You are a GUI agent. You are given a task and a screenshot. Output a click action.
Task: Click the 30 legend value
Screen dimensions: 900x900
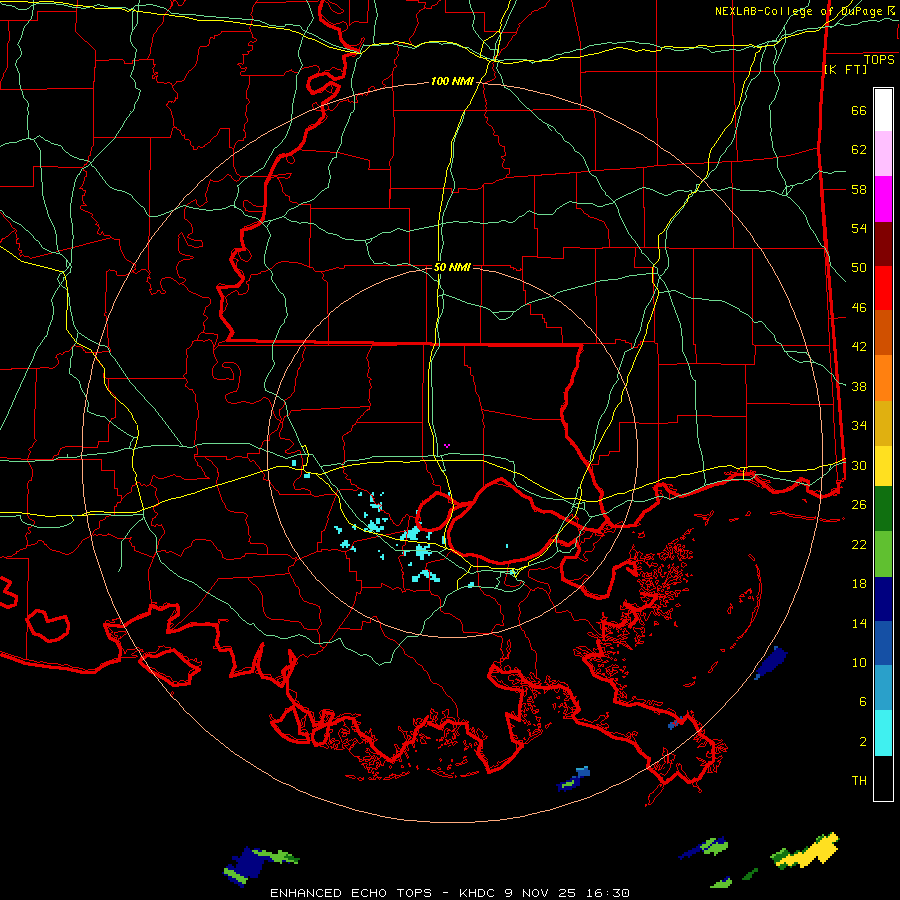pos(859,465)
